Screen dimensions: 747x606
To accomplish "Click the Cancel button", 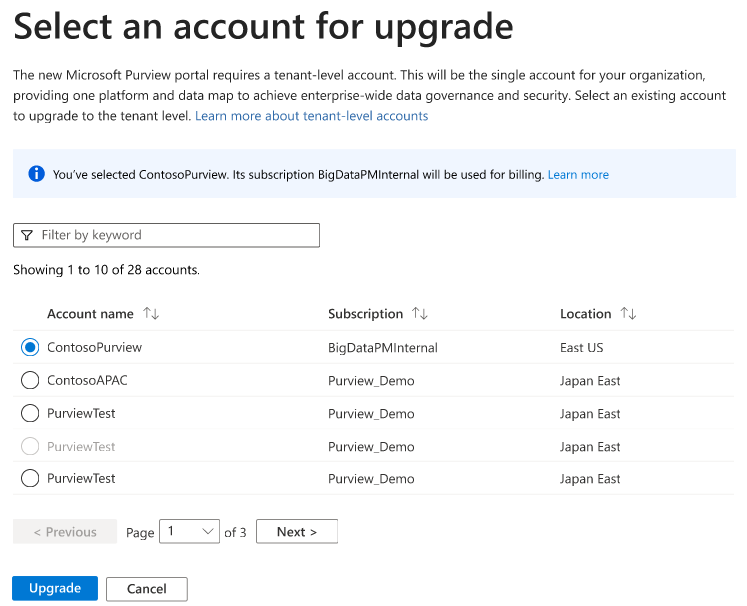I will (x=147, y=589).
